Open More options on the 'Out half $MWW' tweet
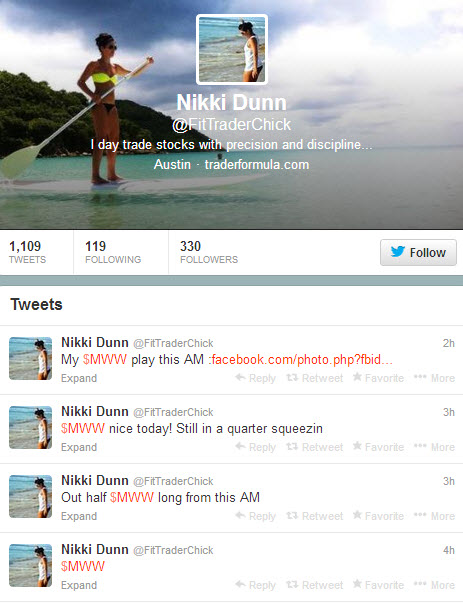Viewport: 463px width, 605px height. (434, 516)
